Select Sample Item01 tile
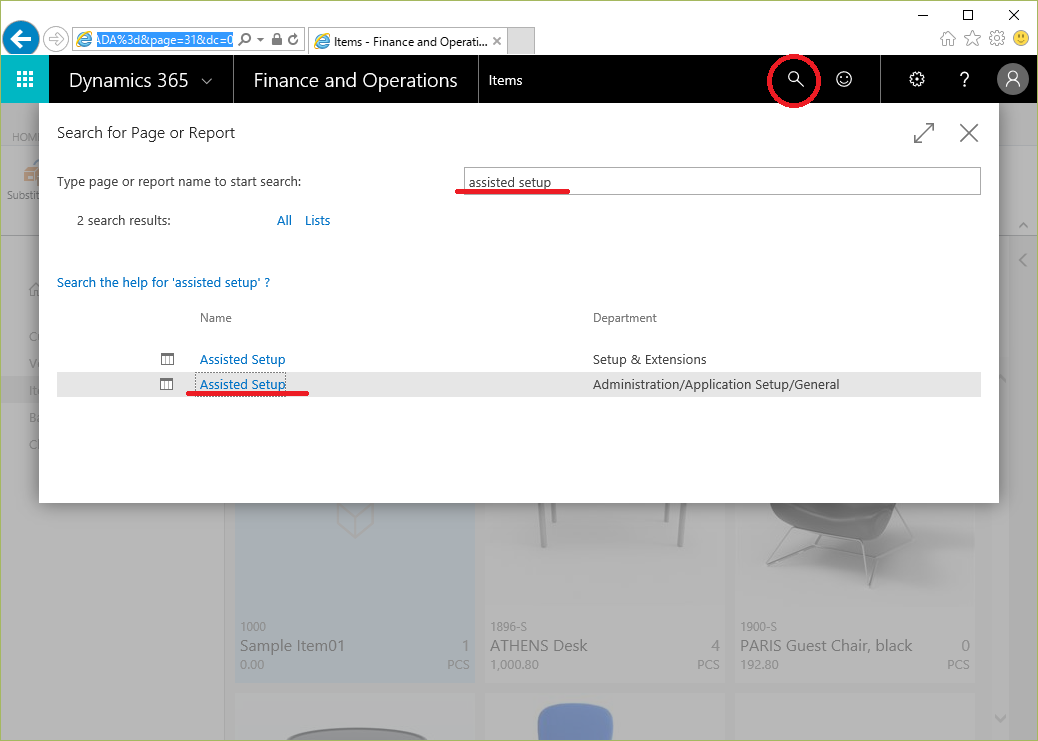 pyautogui.click(x=355, y=593)
